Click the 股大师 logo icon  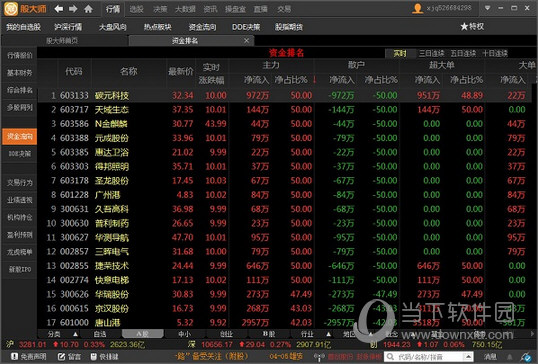11,9
